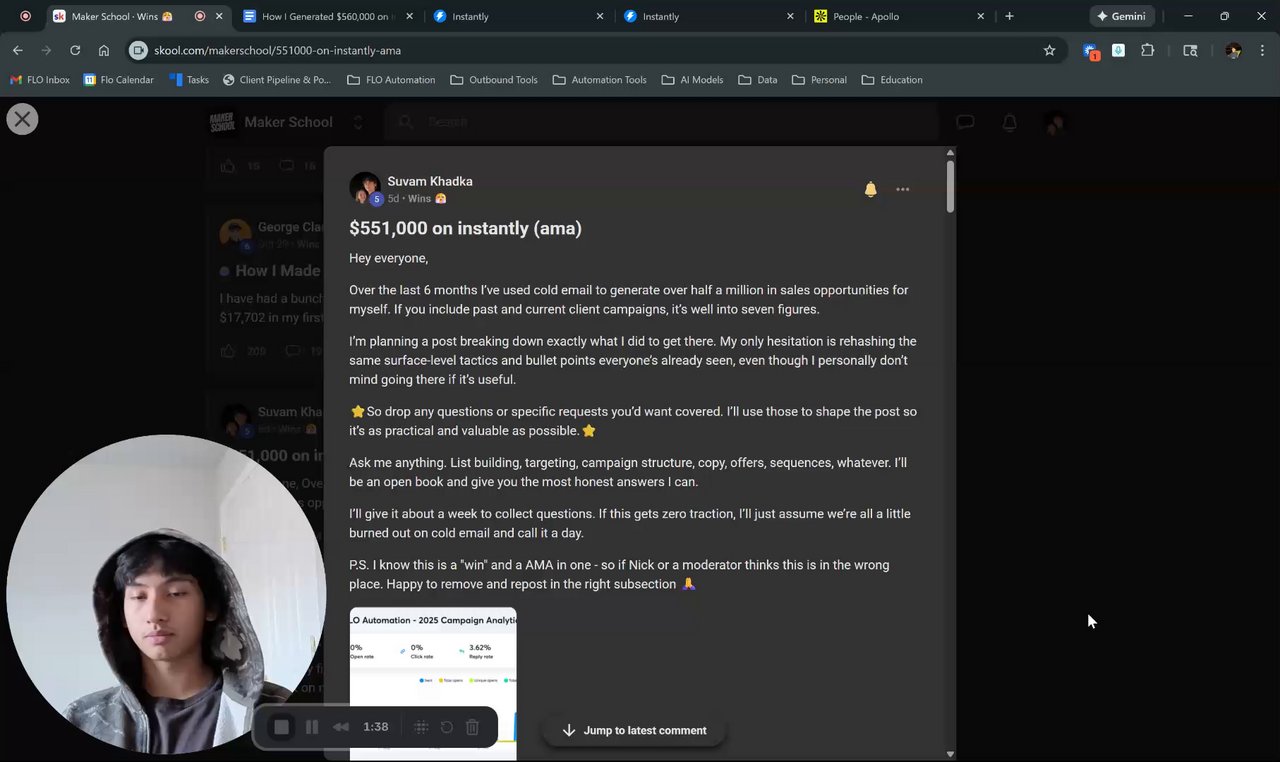Expand the Education bookmarks folder
The height and width of the screenshot is (762, 1280).
892,80
